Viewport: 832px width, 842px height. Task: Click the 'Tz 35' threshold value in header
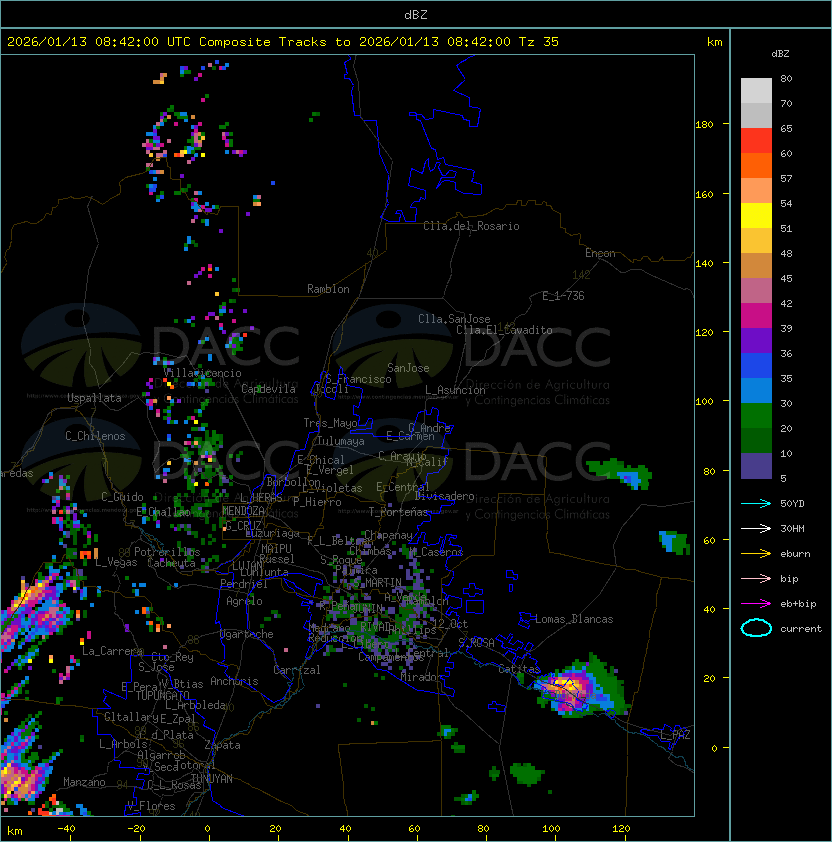pyautogui.click(x=539, y=42)
